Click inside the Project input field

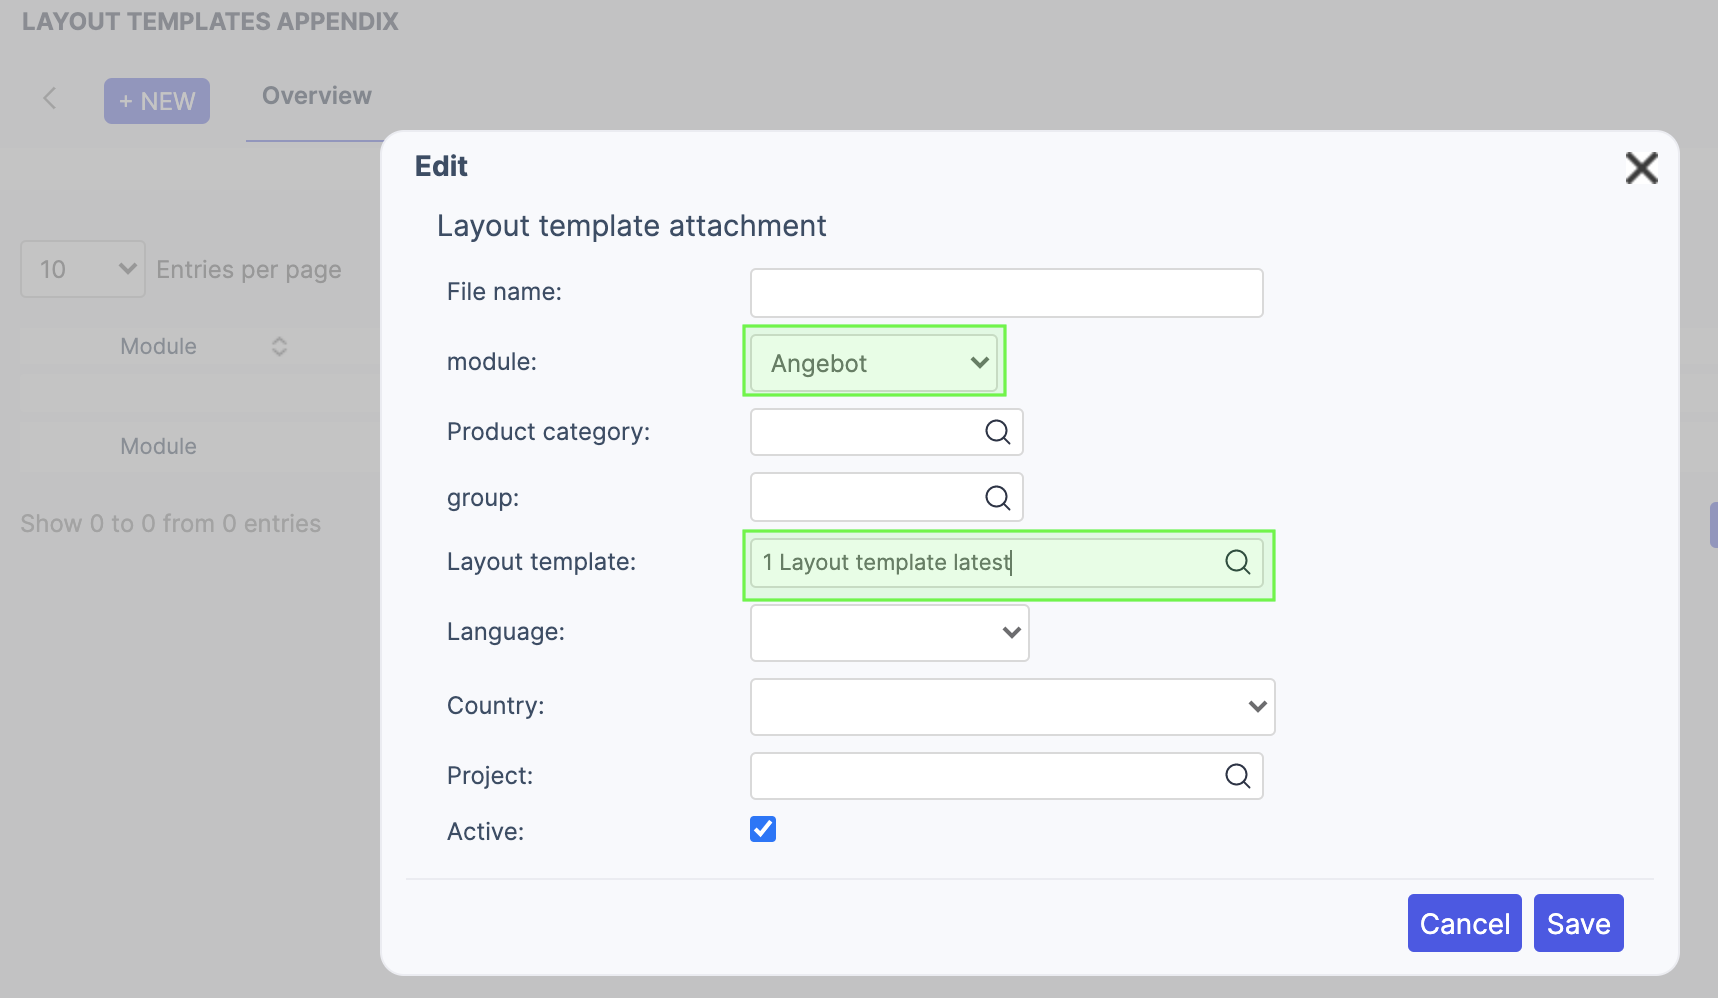tap(985, 776)
